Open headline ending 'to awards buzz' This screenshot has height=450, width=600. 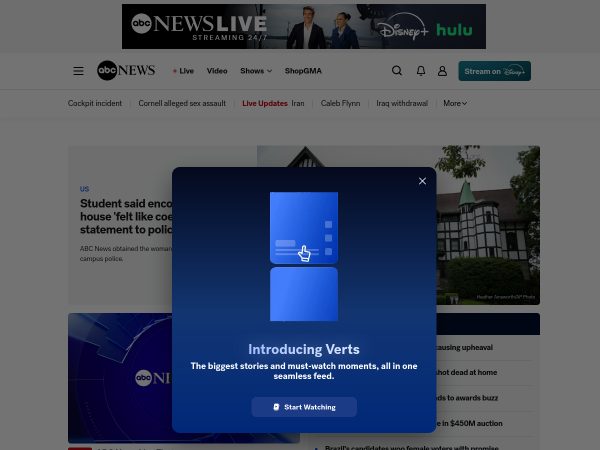click(467, 398)
